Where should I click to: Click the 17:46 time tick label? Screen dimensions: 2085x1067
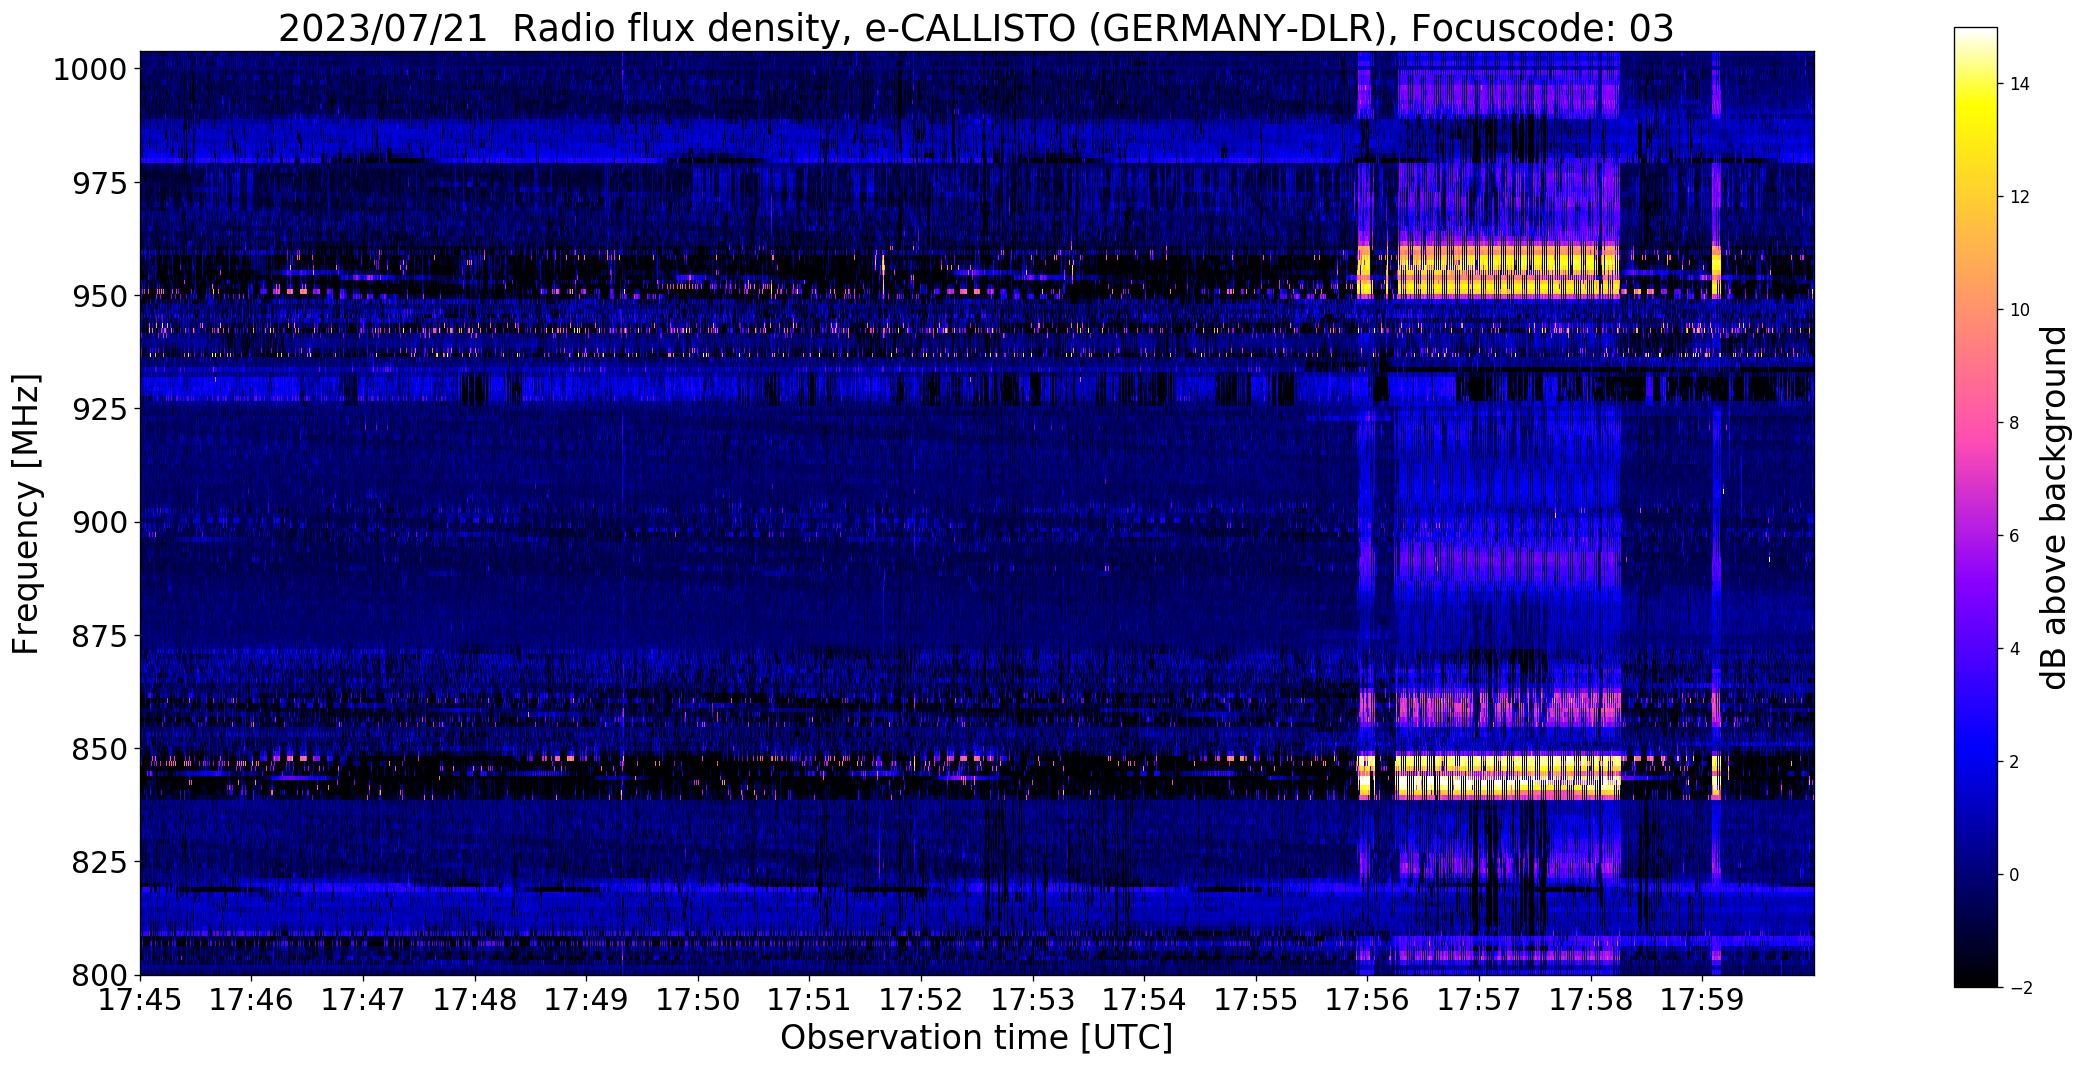252,999
